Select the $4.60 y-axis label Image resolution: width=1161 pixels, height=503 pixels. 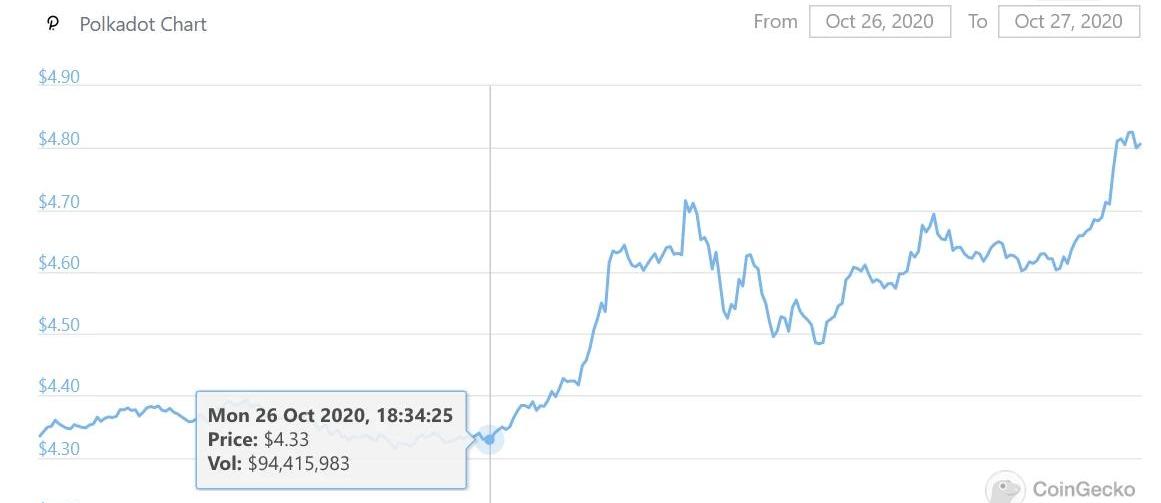(x=59, y=263)
